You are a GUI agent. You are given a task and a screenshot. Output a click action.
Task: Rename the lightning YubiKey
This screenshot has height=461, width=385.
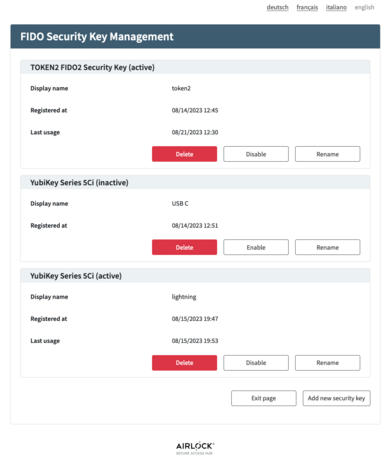click(x=328, y=363)
